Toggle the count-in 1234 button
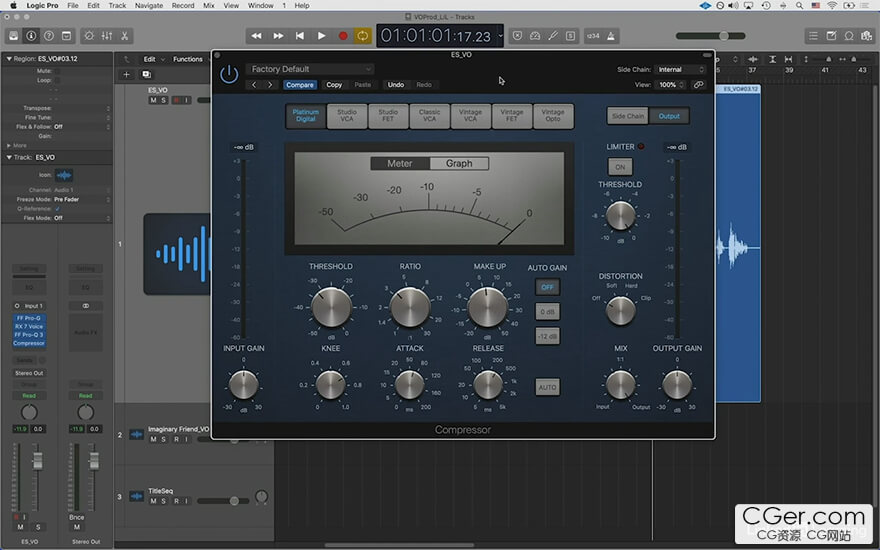 tap(593, 36)
